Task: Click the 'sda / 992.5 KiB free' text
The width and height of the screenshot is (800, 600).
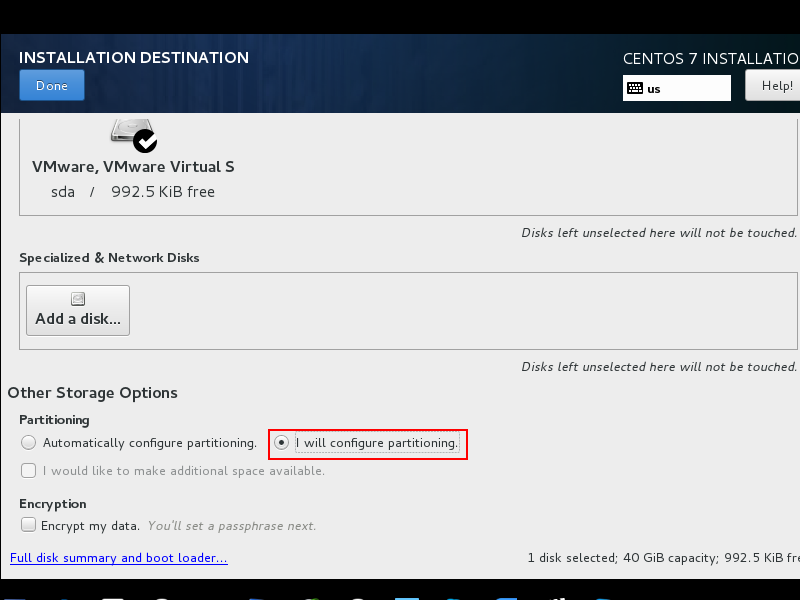Action: [133, 192]
